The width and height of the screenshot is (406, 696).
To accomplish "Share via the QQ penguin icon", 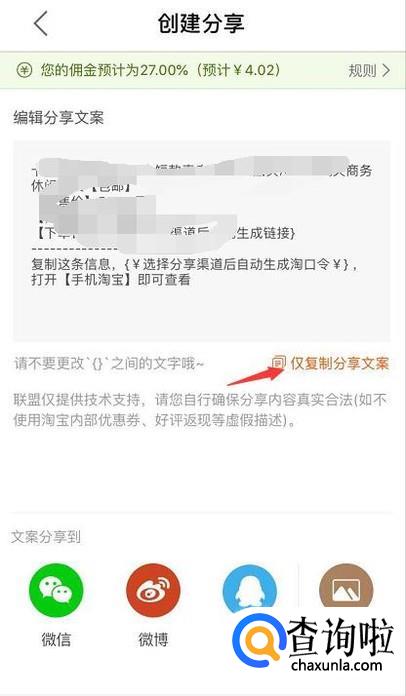I will coord(249,590).
